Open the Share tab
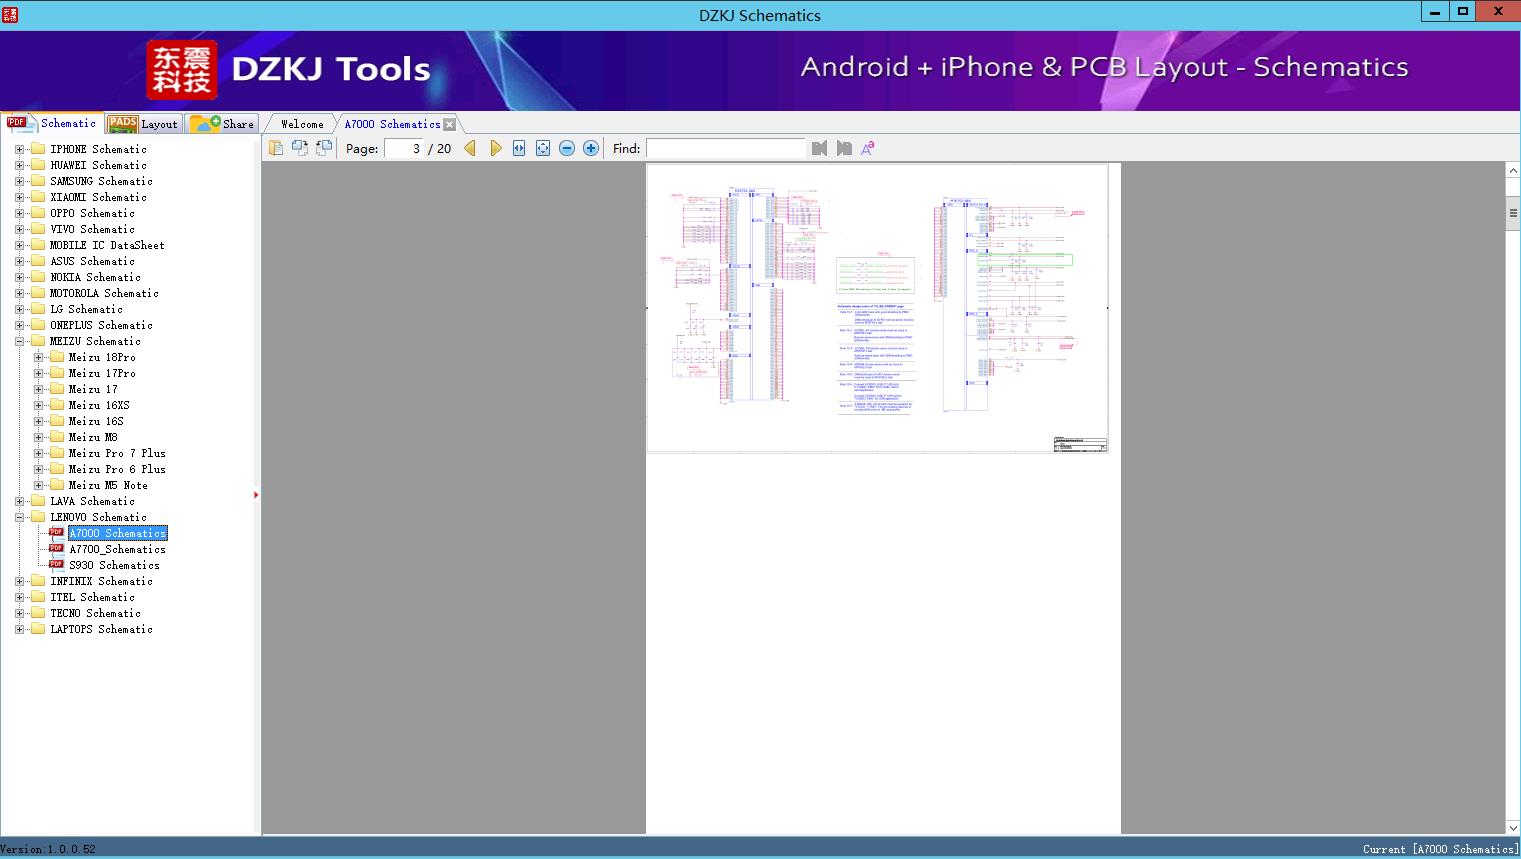The width and height of the screenshot is (1521, 859). coord(223,124)
